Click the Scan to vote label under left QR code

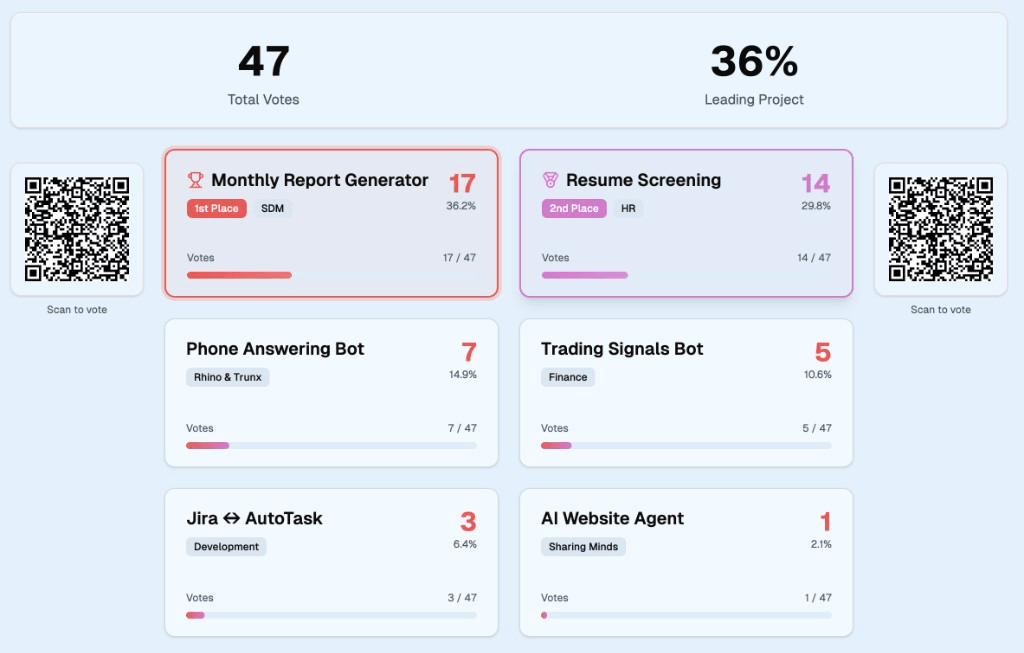(77, 309)
